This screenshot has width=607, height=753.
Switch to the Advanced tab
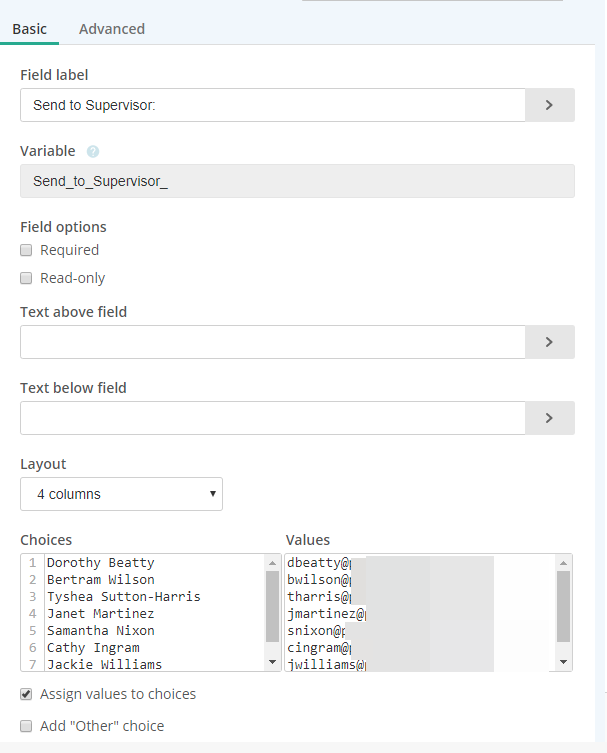click(112, 29)
